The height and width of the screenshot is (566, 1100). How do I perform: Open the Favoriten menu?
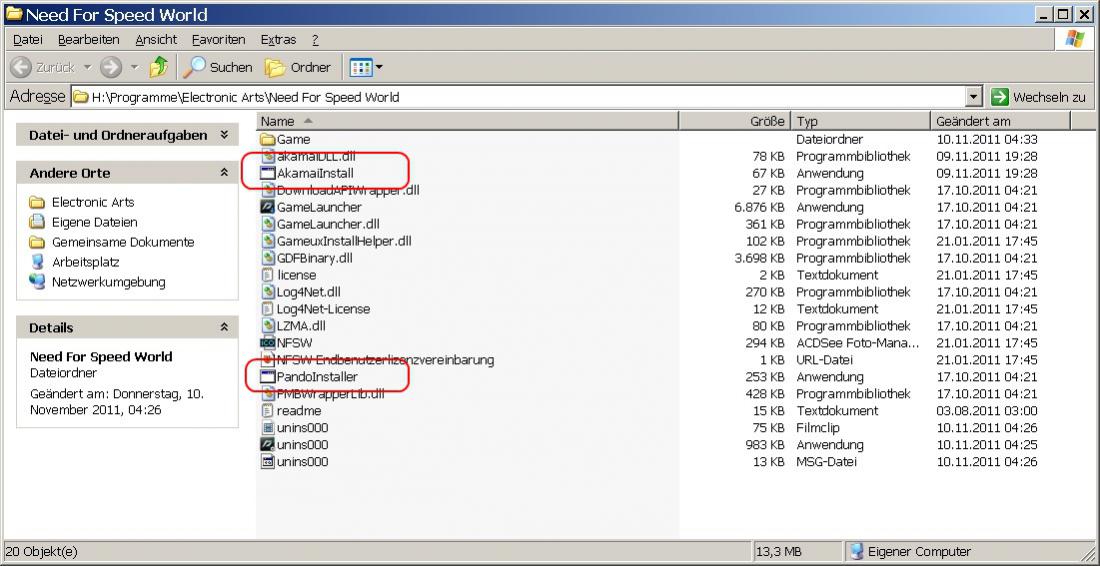pyautogui.click(x=218, y=40)
